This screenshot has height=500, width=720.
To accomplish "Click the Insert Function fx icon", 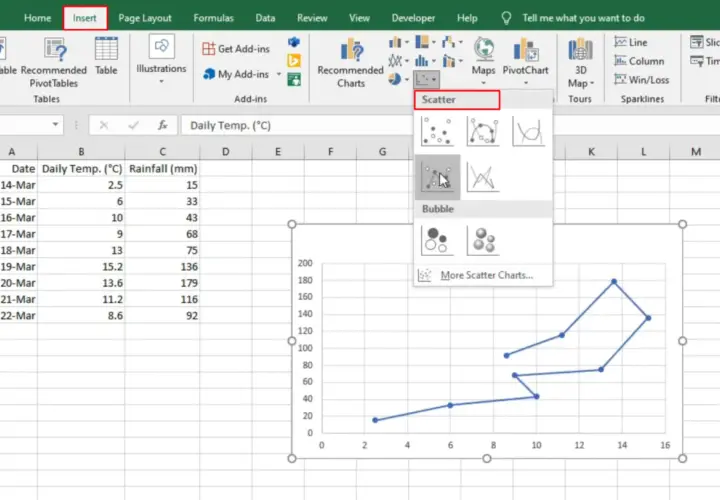I will pyautogui.click(x=162, y=125).
